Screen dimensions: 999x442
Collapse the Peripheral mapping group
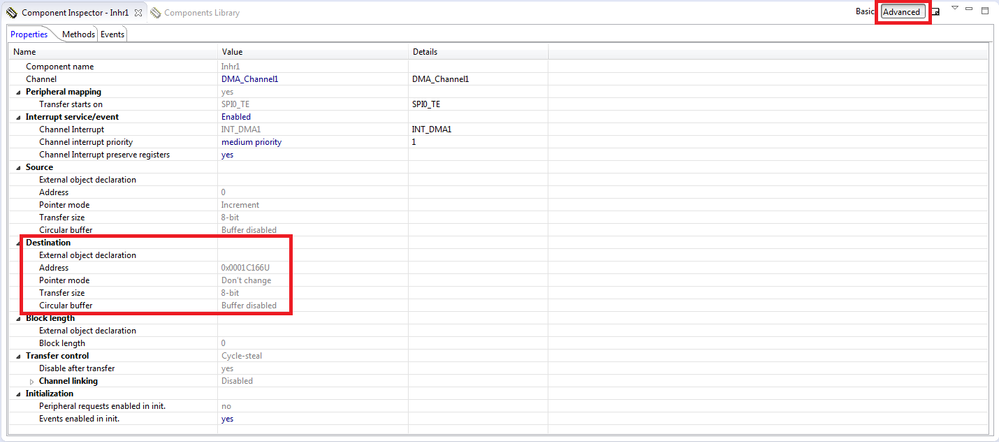(x=18, y=92)
